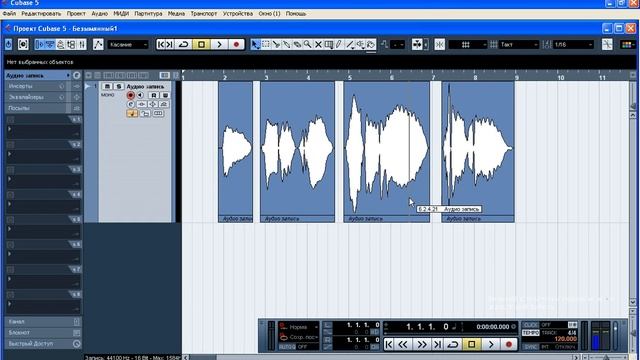Viewport: 640px width, 360px height.
Task: Open the МИДИ menu
Action: pos(121,13)
